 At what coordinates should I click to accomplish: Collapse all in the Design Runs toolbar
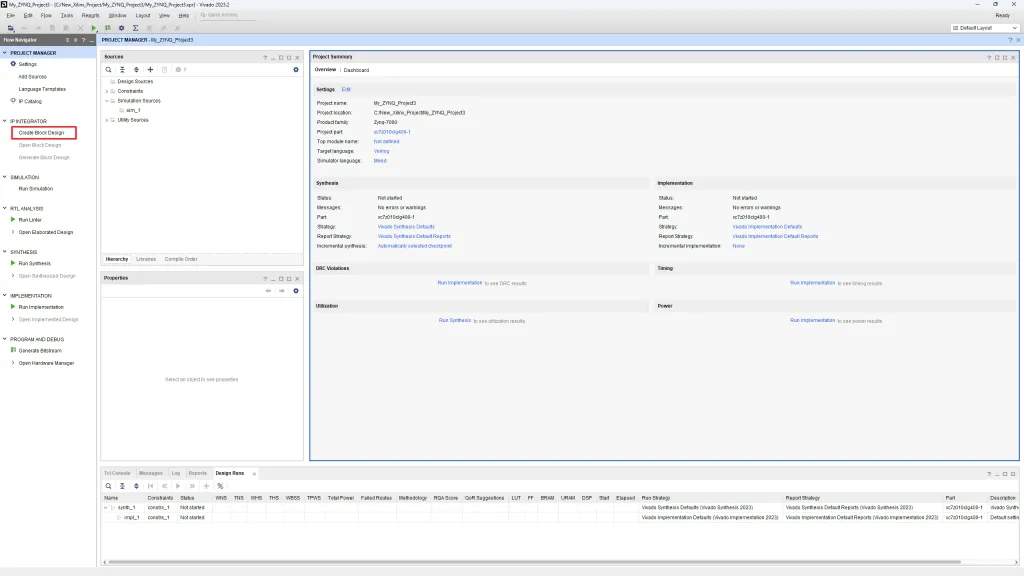pyautogui.click(x=121, y=486)
